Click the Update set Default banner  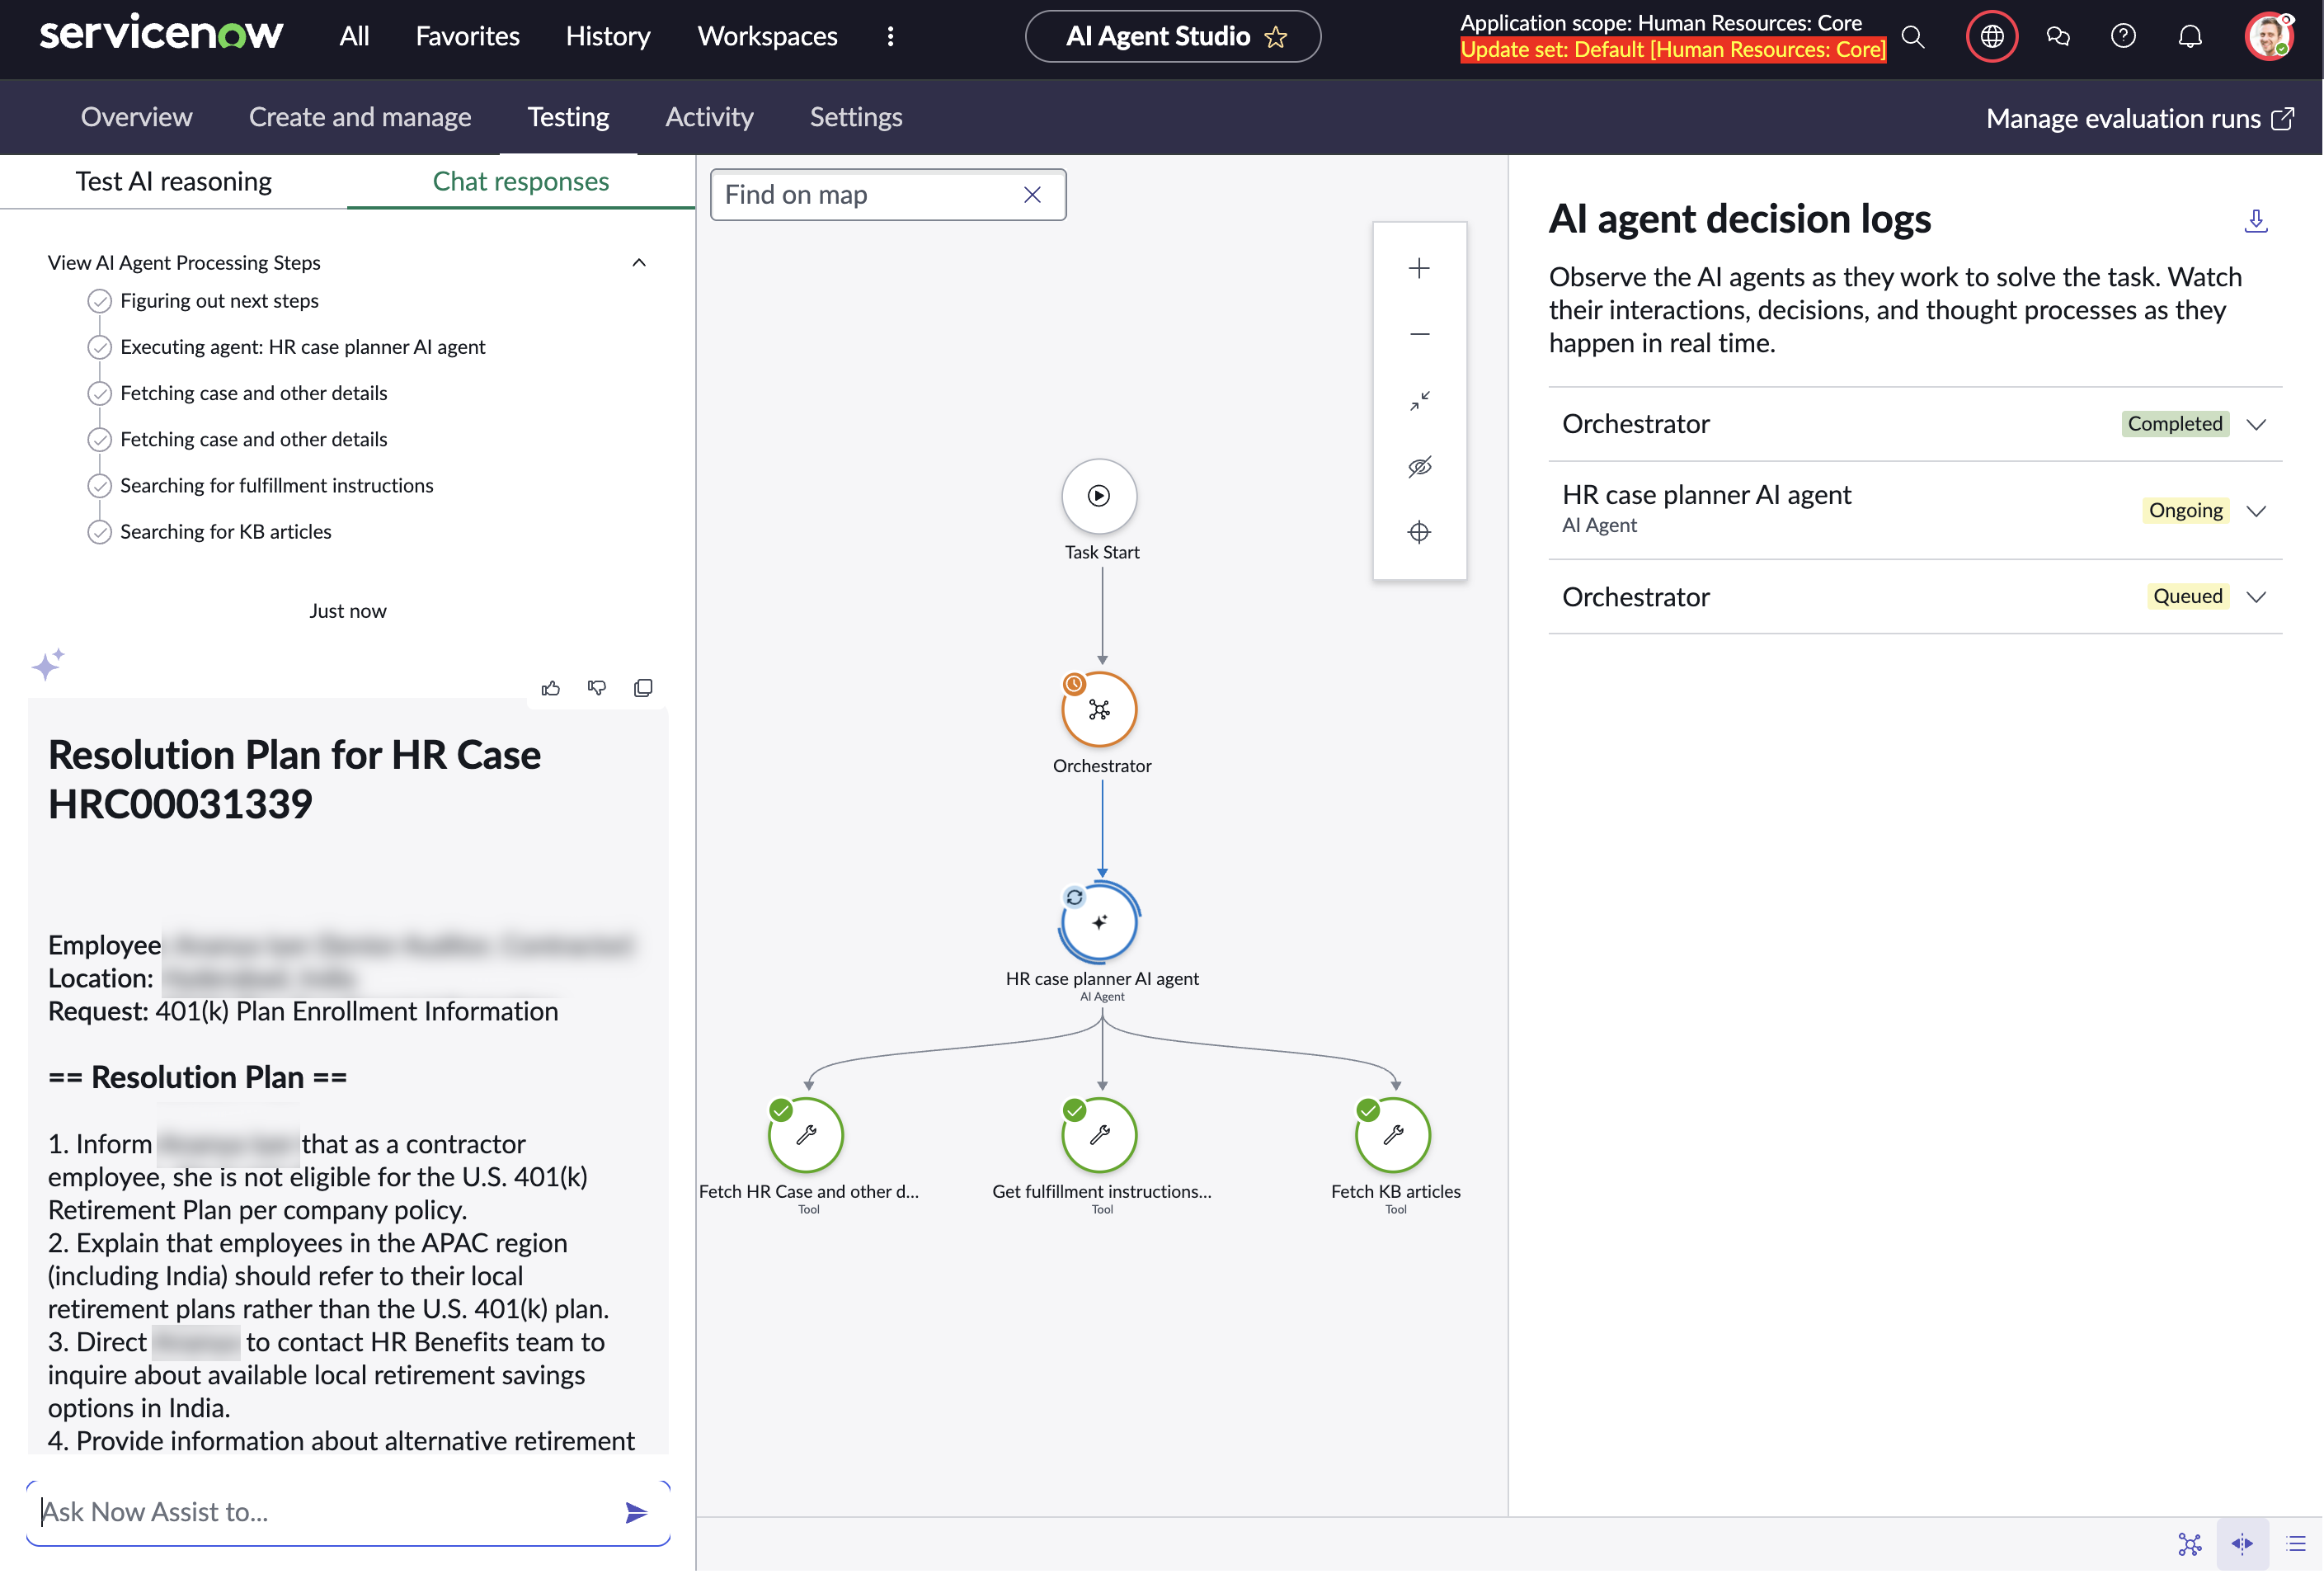pos(1672,50)
